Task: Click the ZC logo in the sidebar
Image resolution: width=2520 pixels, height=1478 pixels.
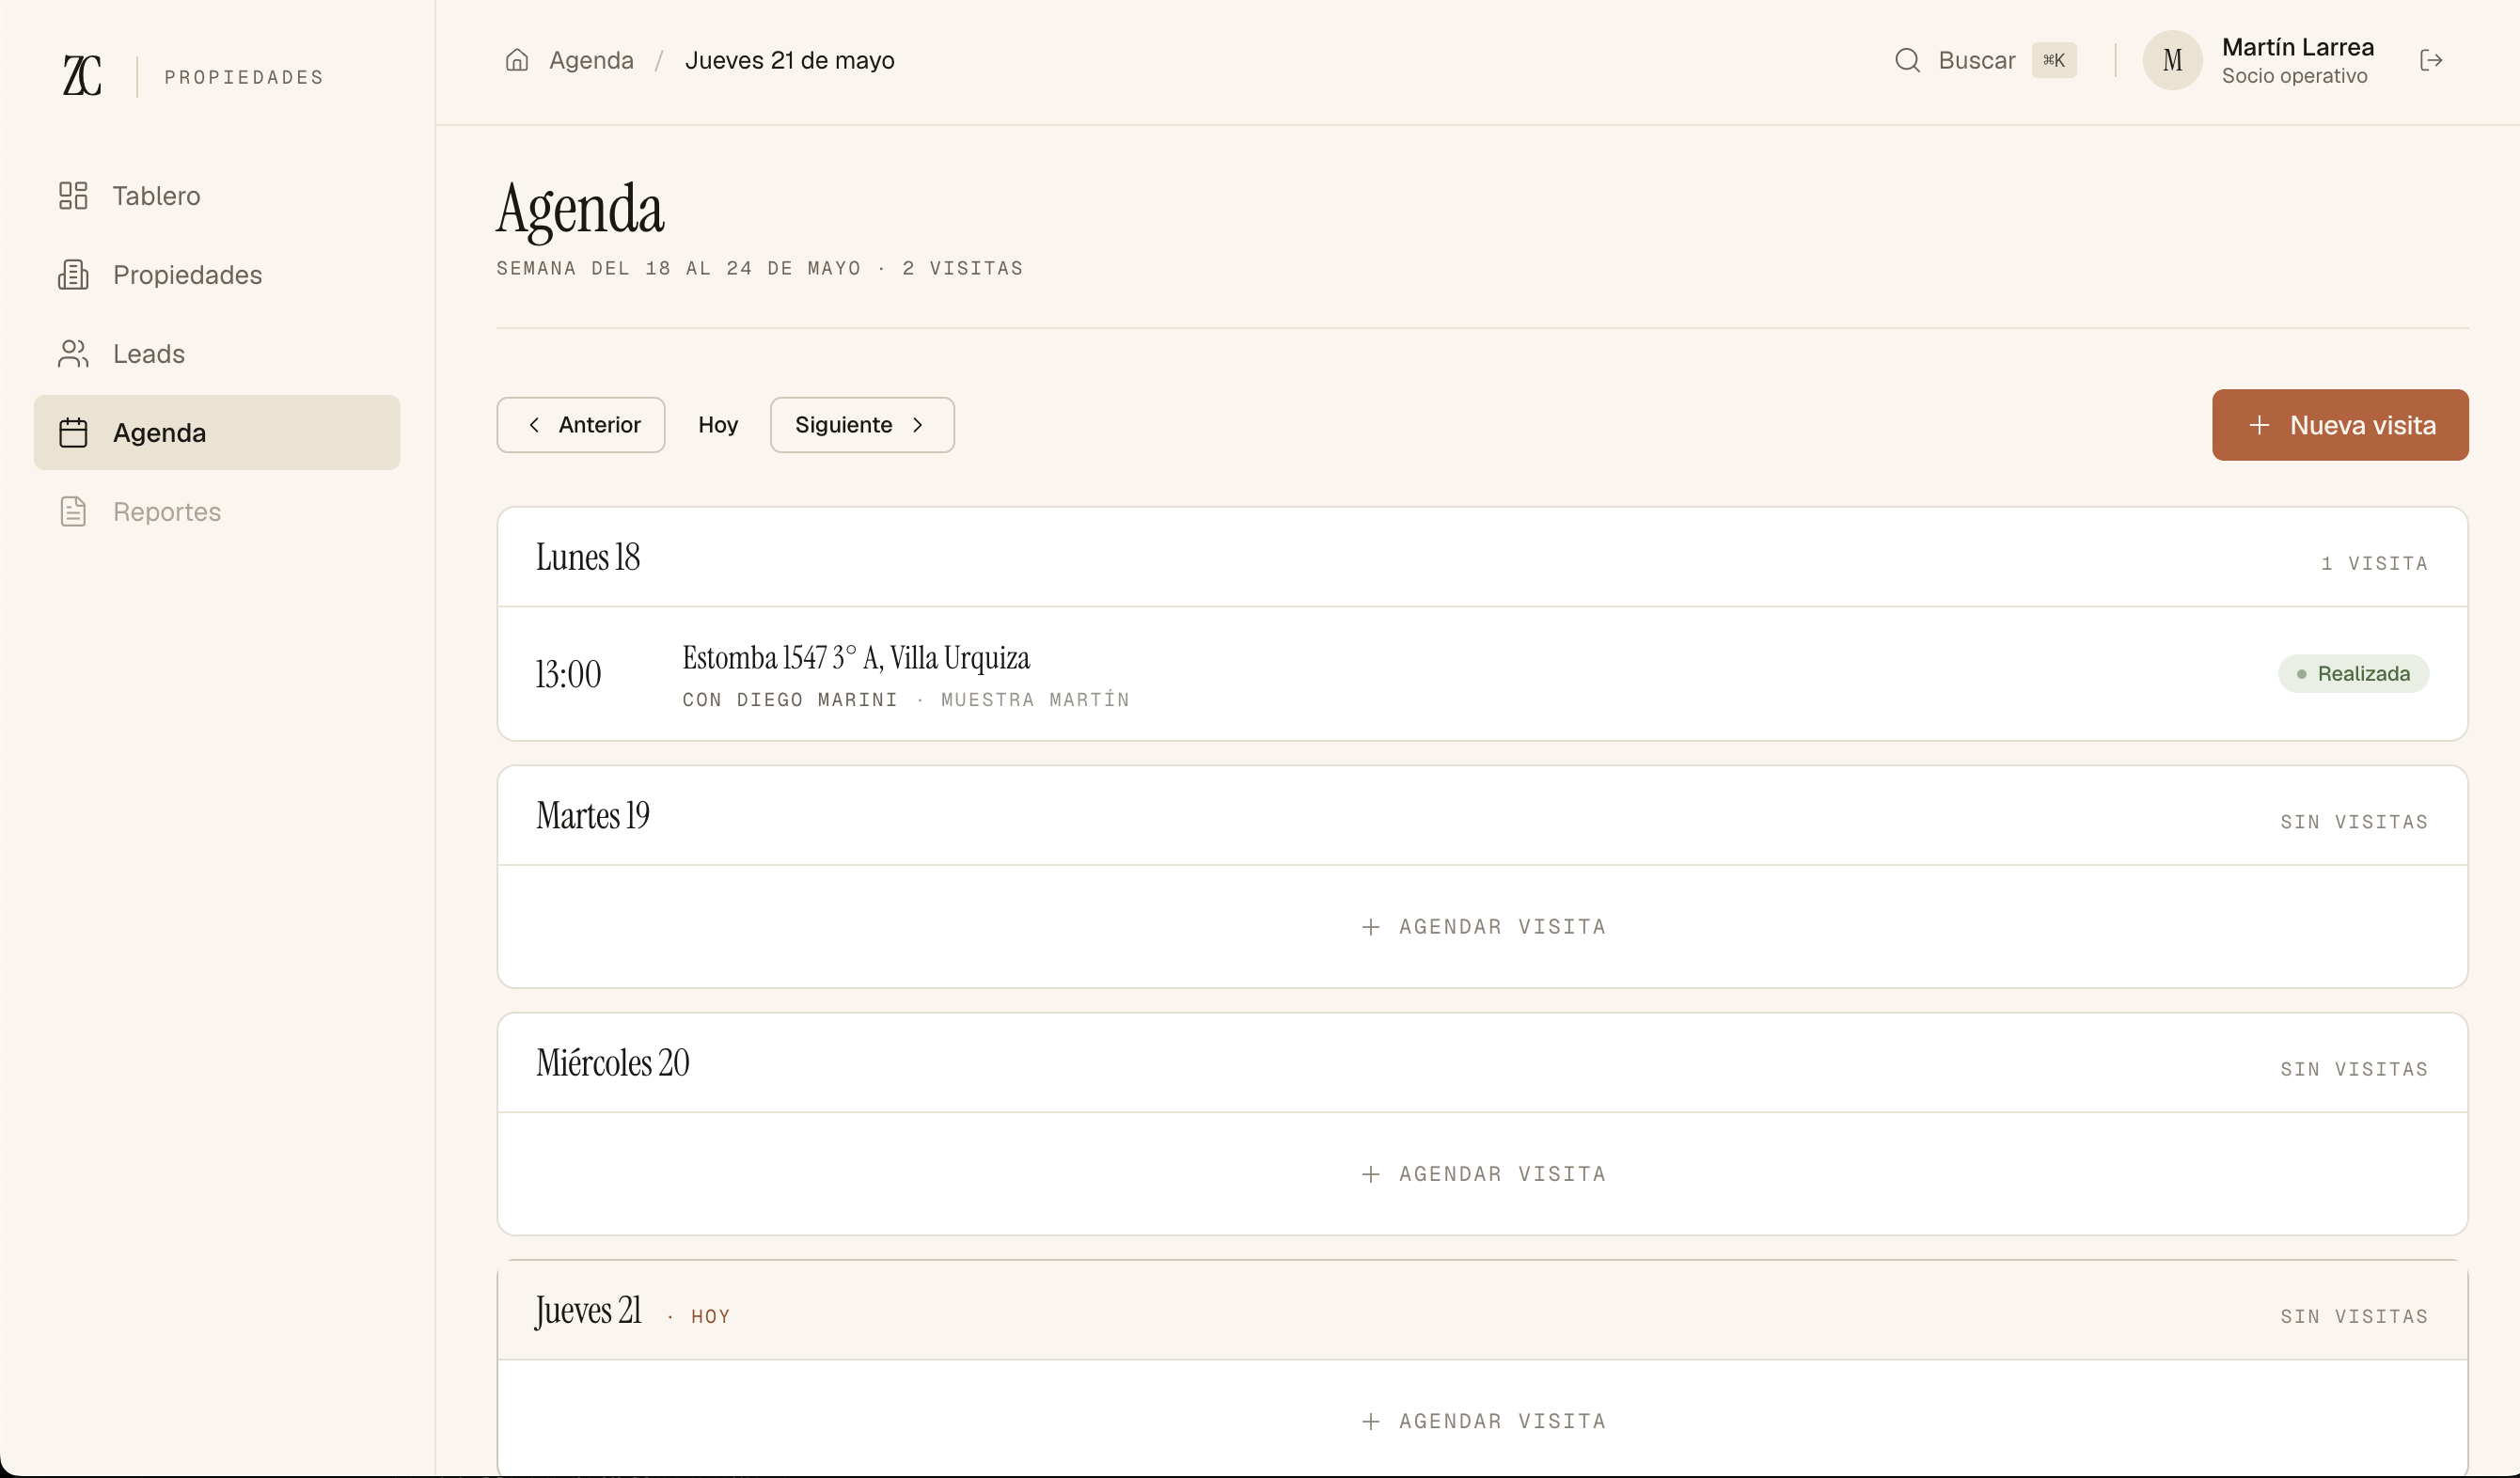Action: click(82, 76)
